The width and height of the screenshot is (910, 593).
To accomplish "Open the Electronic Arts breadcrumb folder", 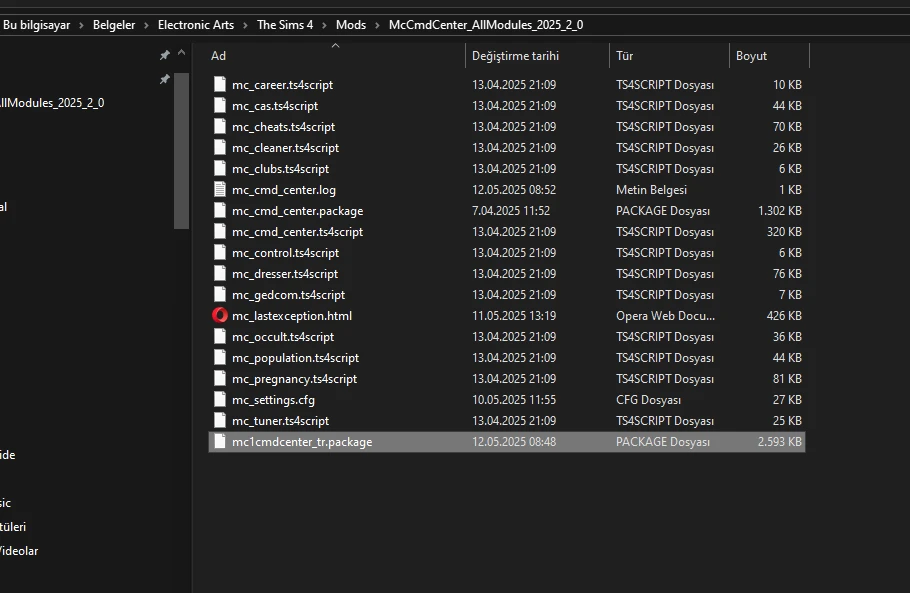I will pyautogui.click(x=196, y=25).
